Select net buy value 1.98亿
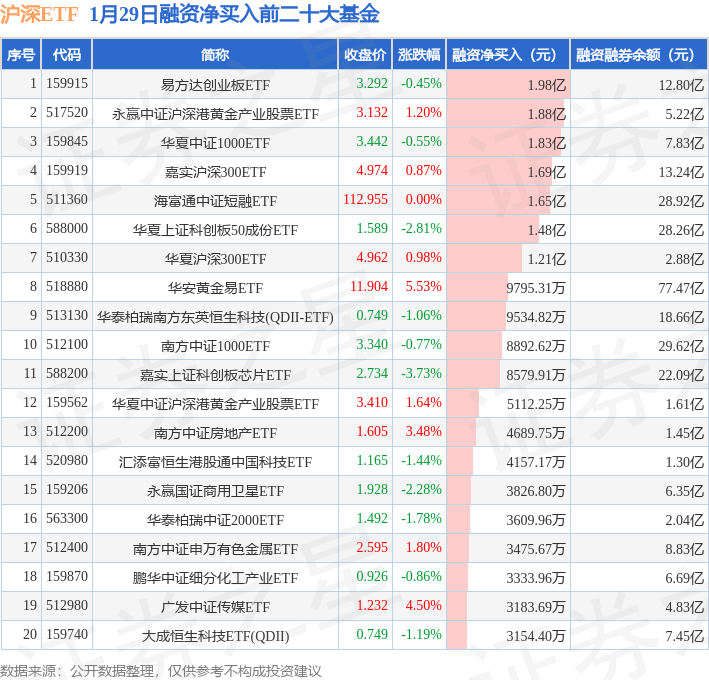The height and width of the screenshot is (680, 709). [x=546, y=85]
